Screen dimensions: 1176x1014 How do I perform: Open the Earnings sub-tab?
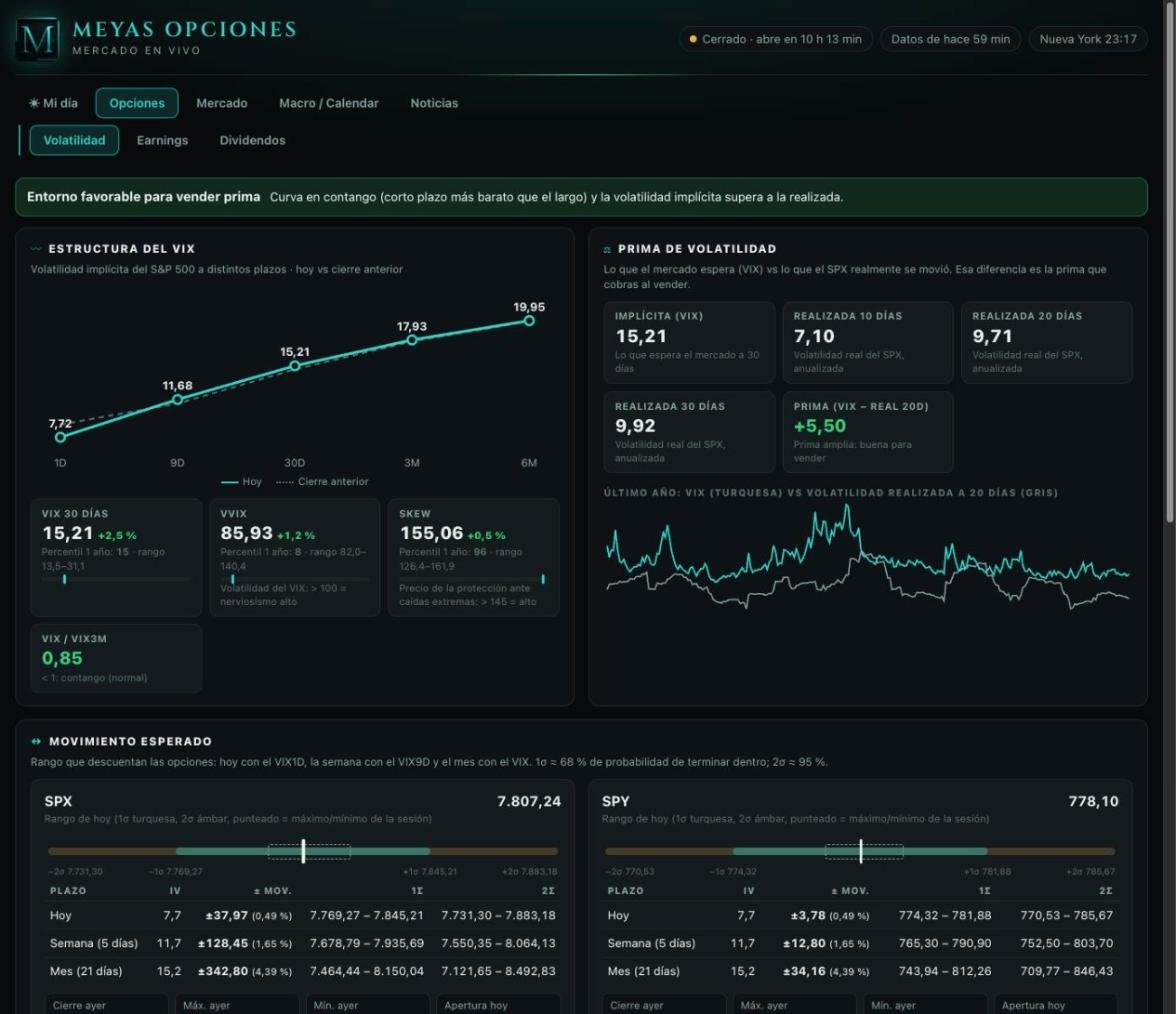click(x=162, y=140)
